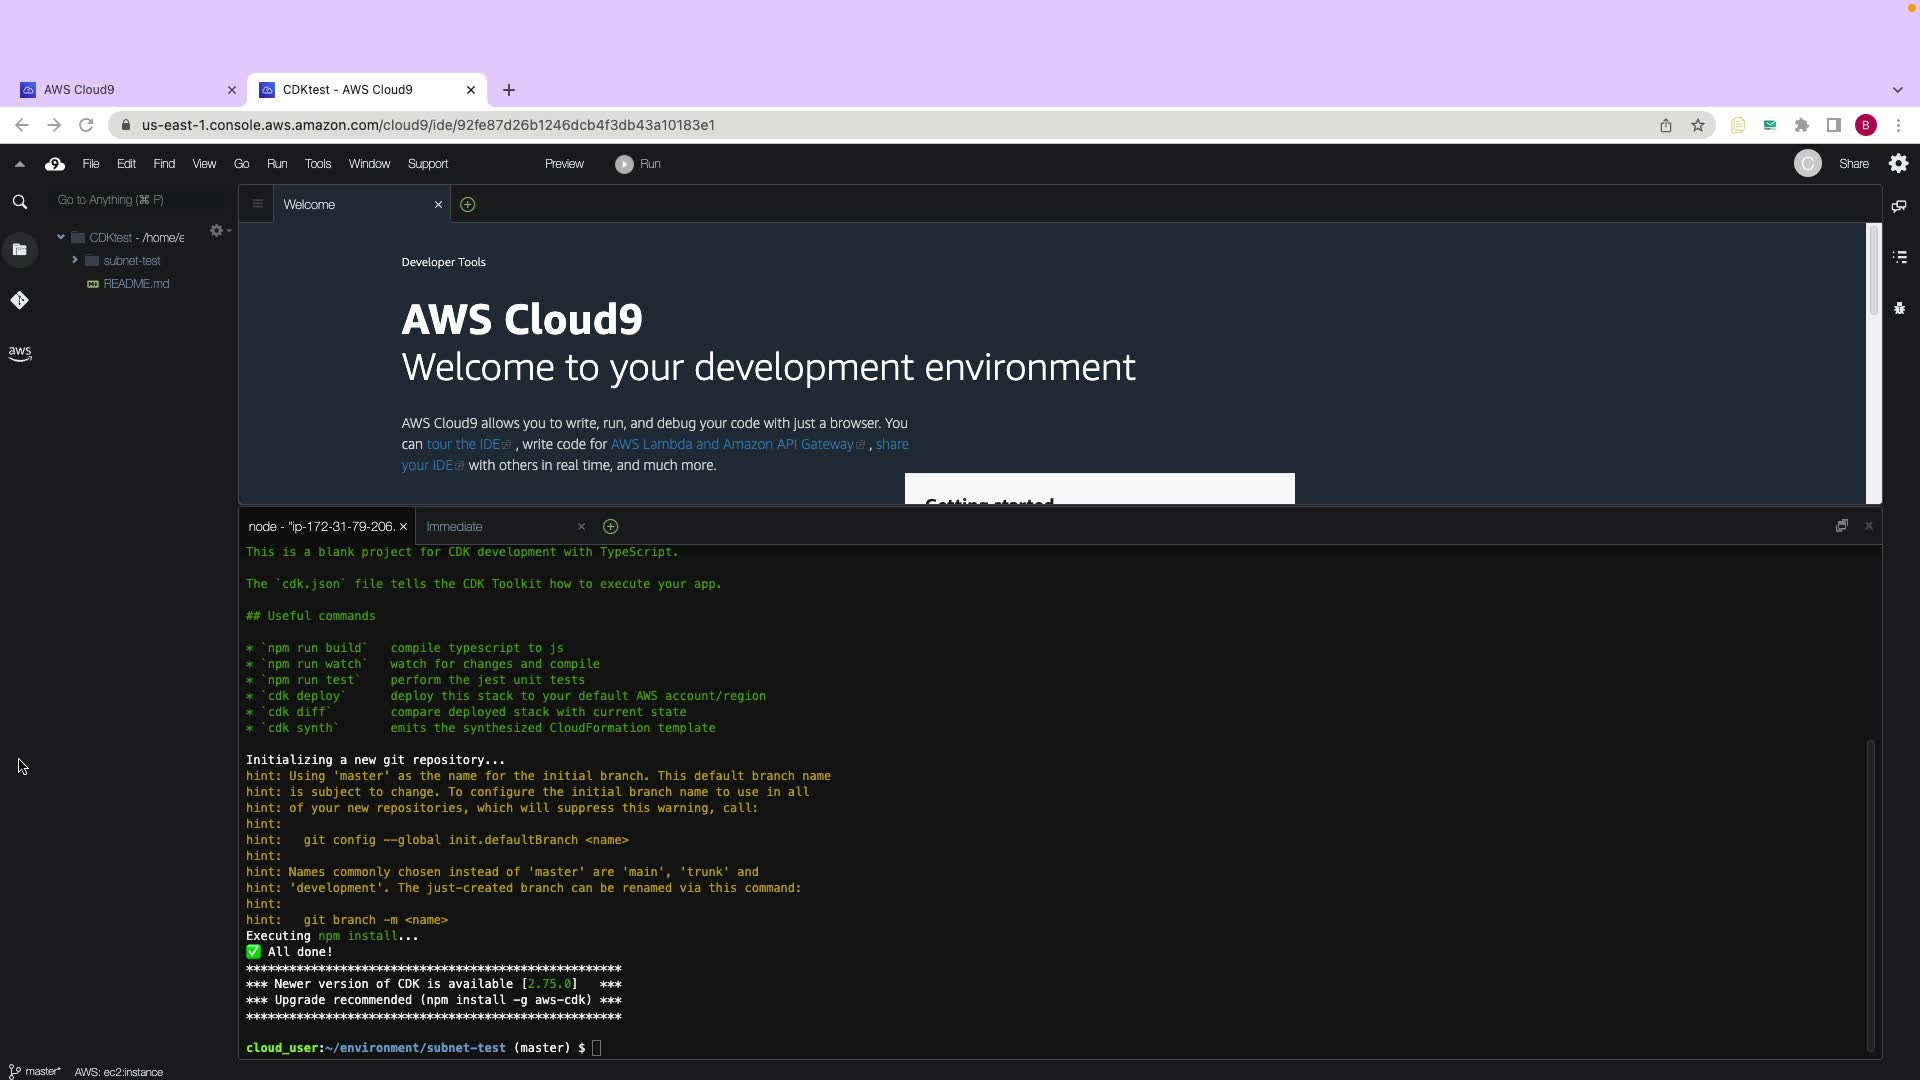Open the Search panel magnifier icon
Viewport: 1920px width, 1080px height.
(x=19, y=202)
